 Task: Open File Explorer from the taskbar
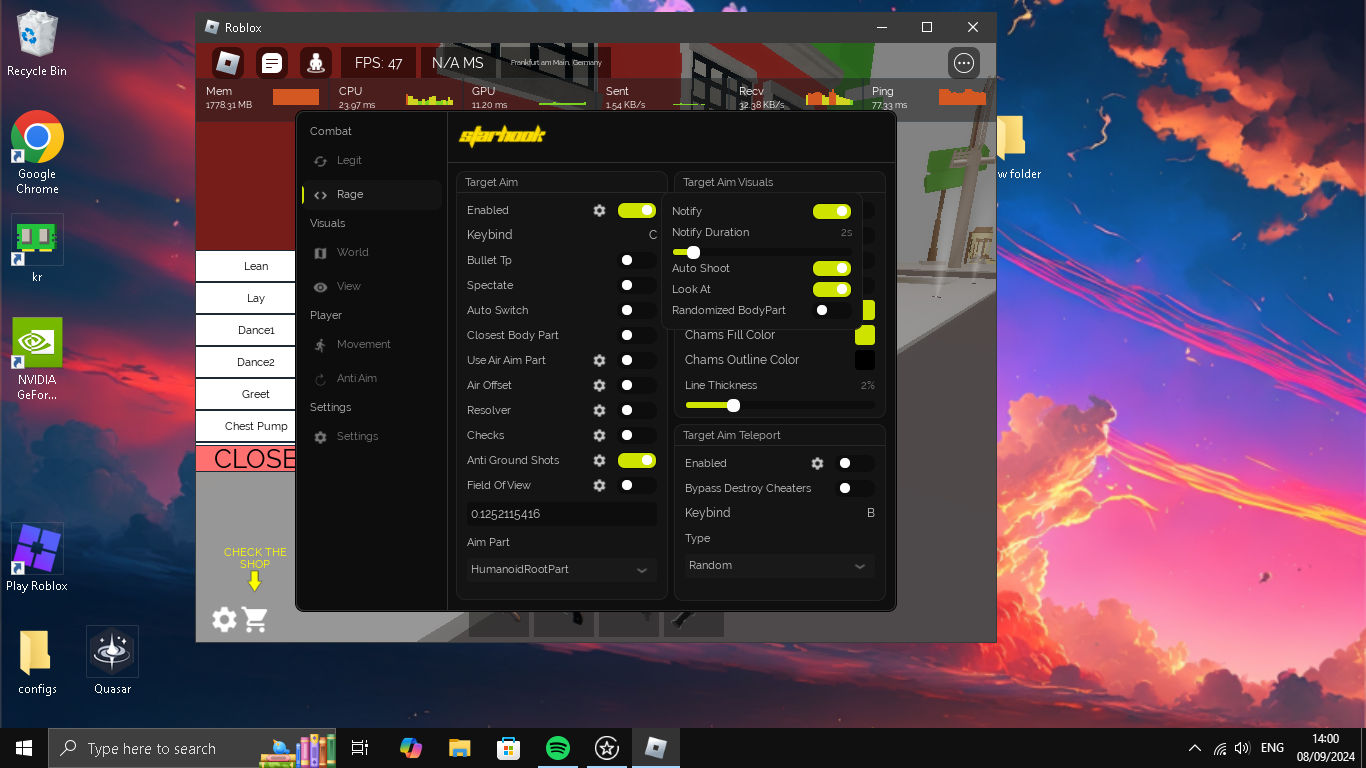pyautogui.click(x=459, y=748)
